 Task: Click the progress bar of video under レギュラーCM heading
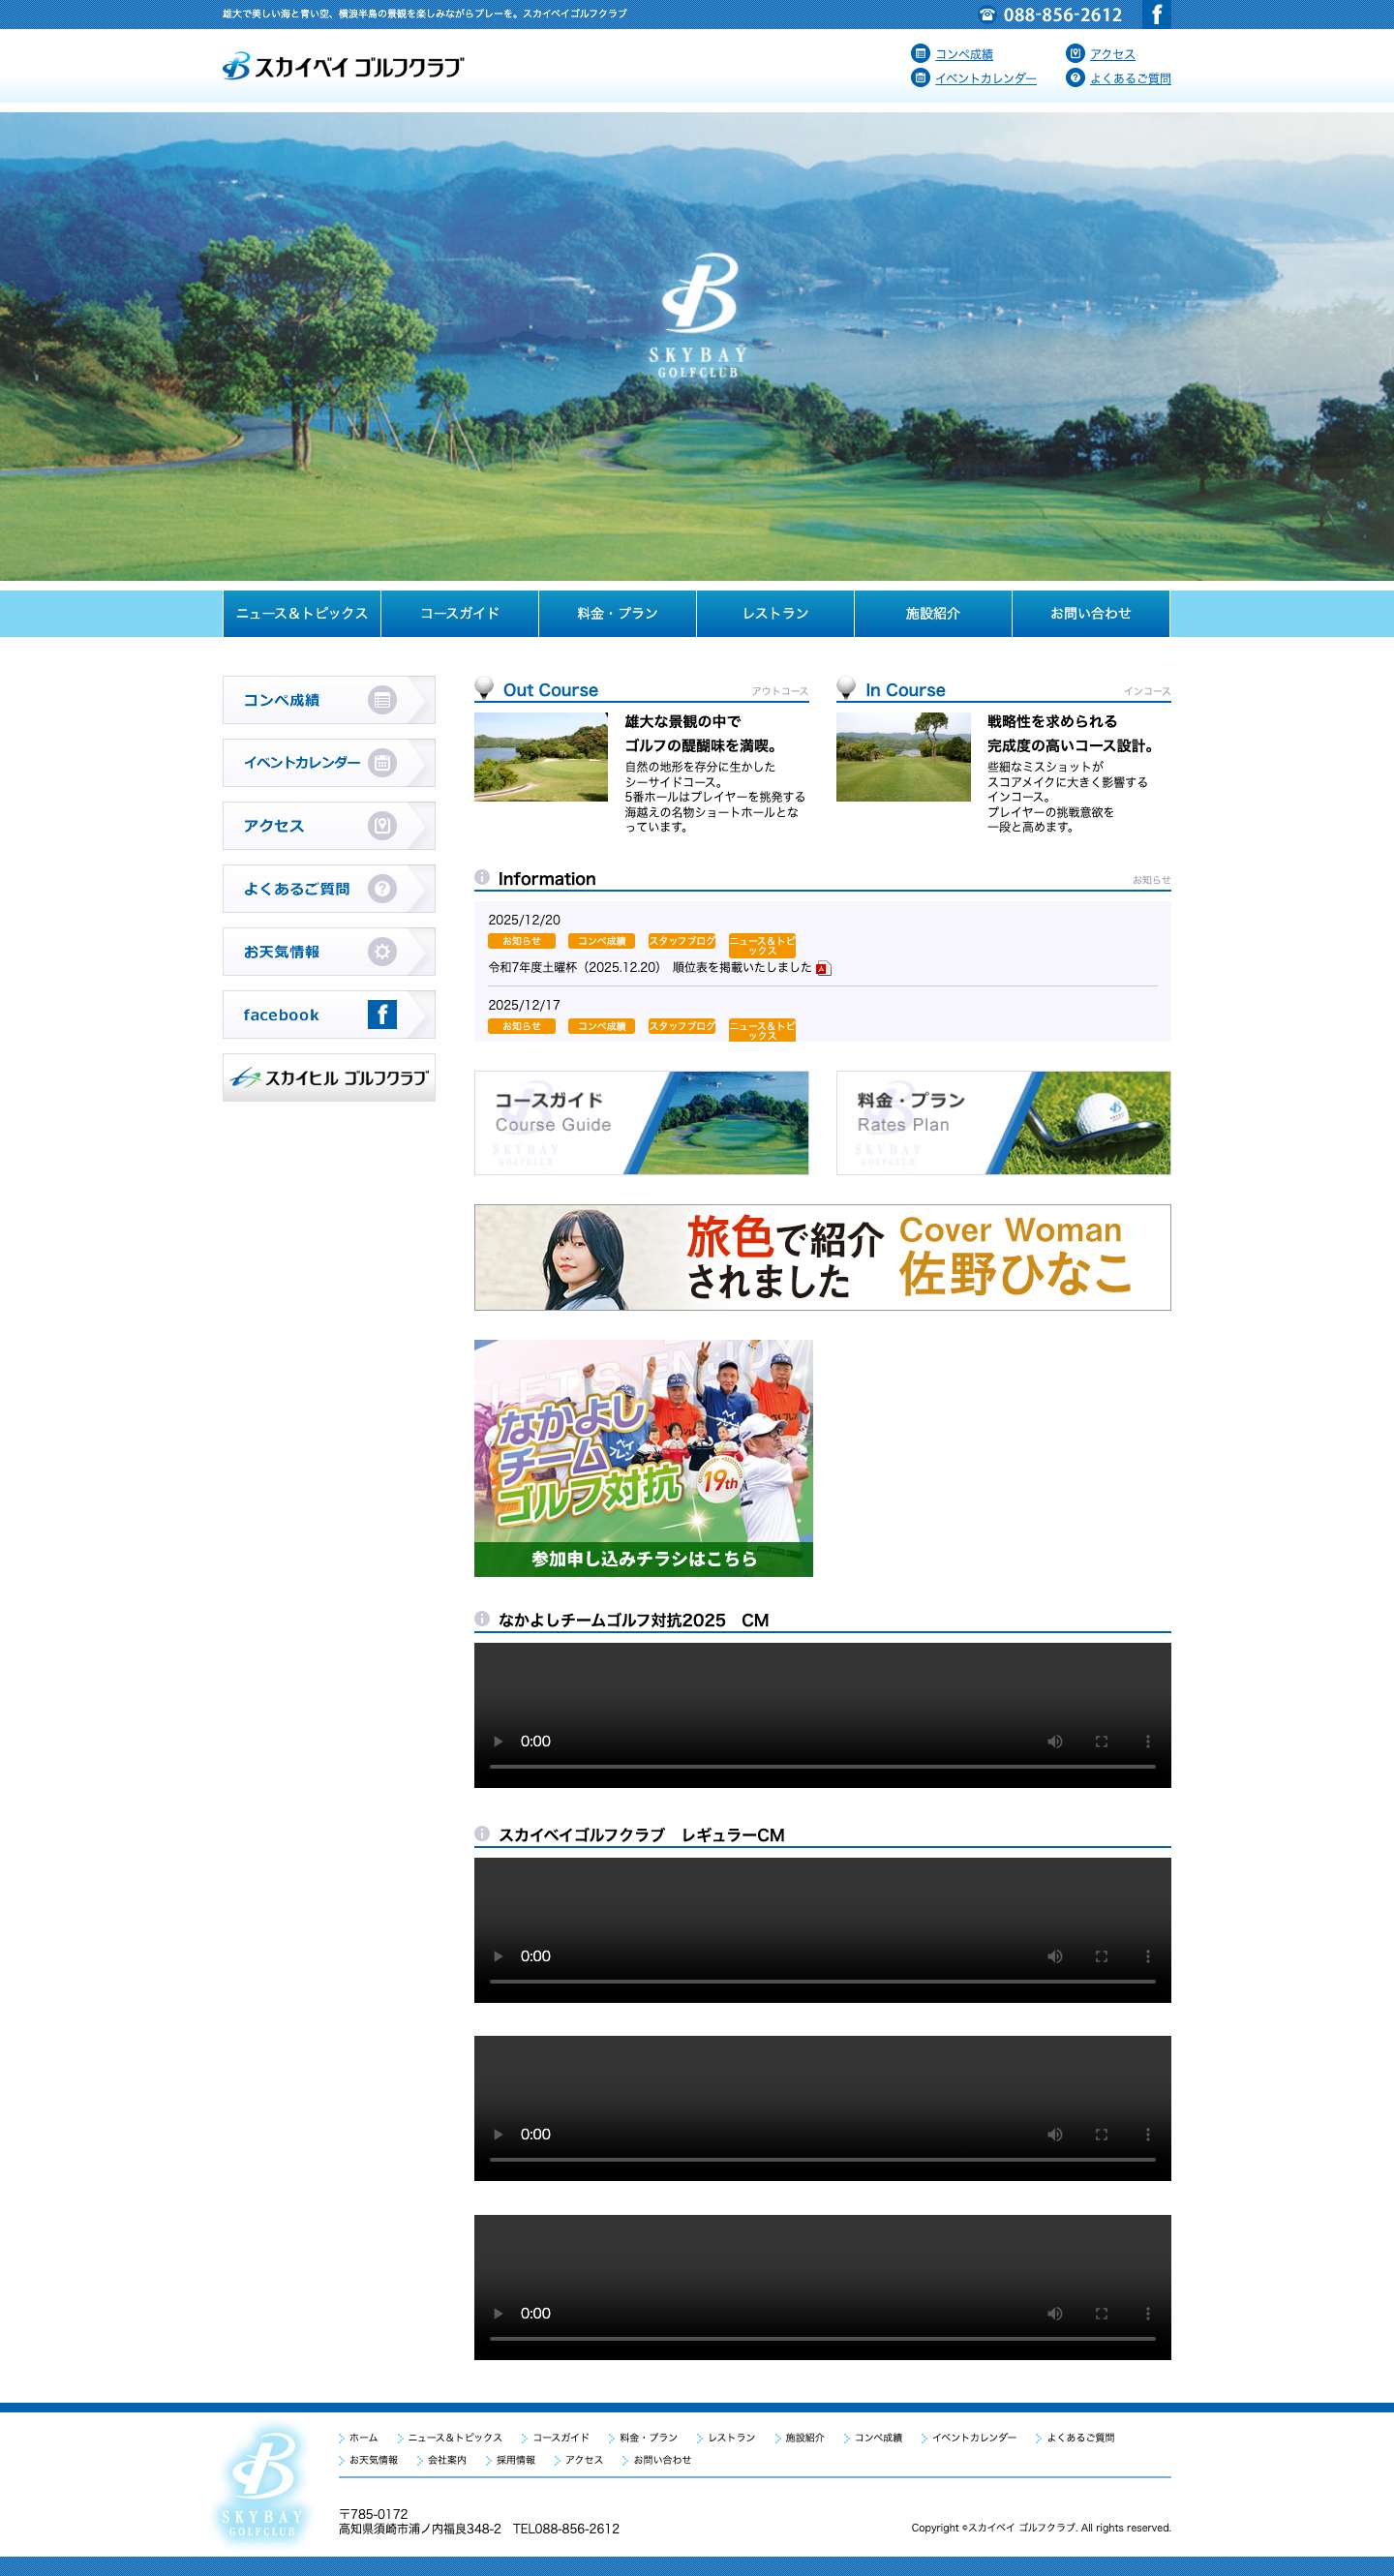coord(822,1982)
